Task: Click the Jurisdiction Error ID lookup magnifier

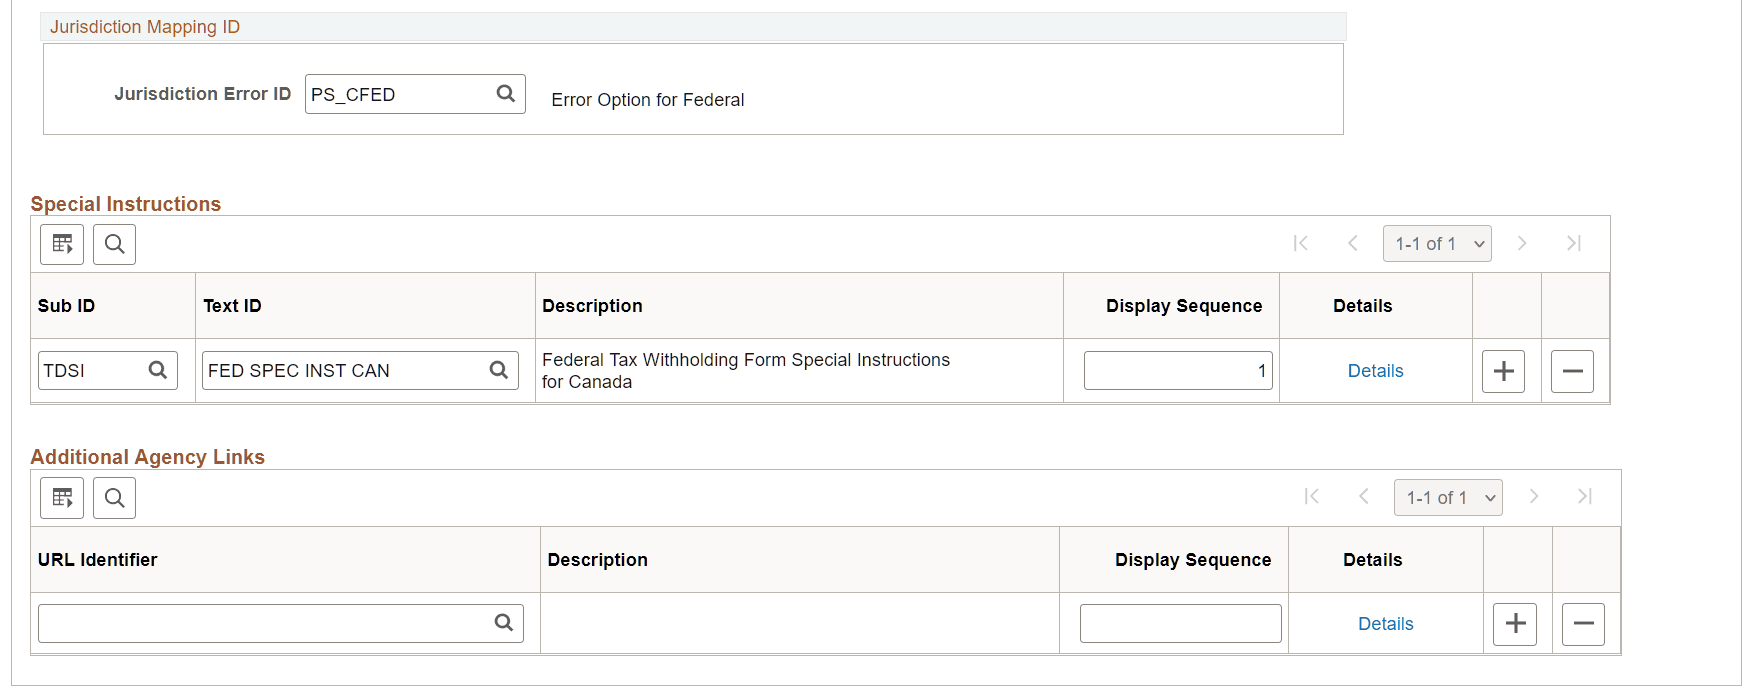Action: click(x=506, y=94)
